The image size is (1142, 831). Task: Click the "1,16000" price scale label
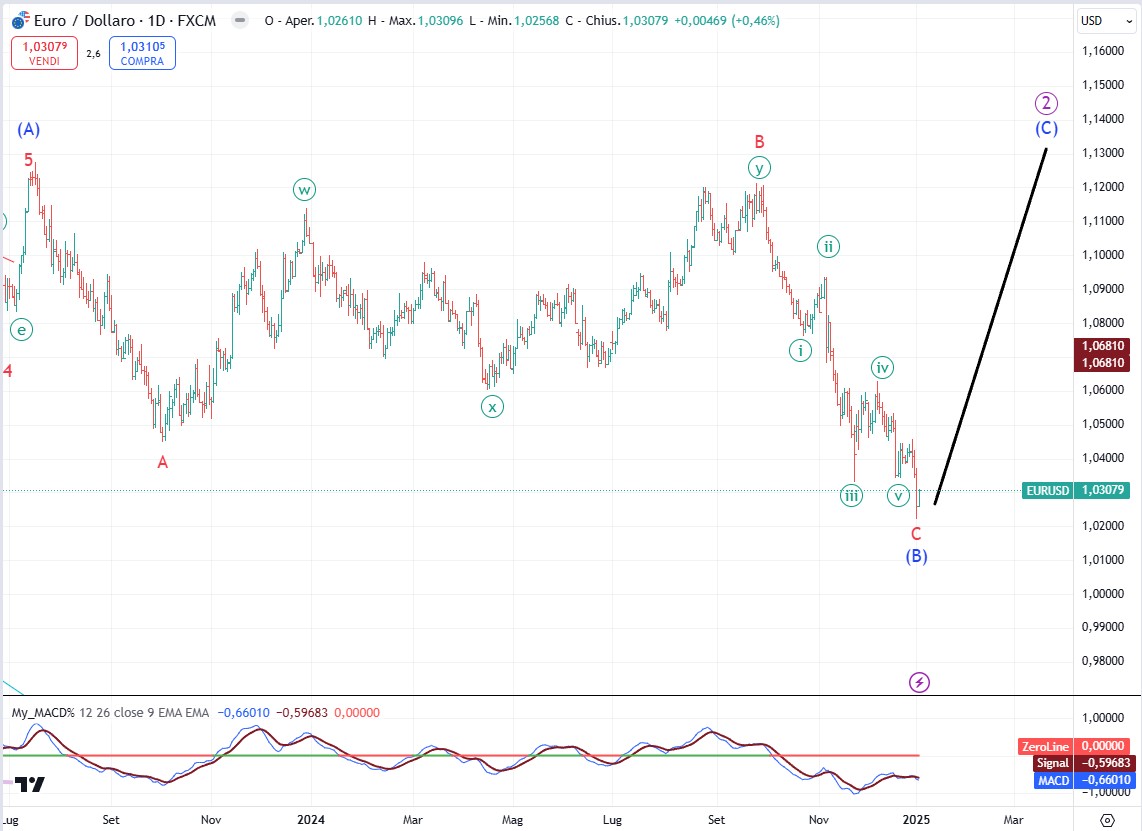1103,51
